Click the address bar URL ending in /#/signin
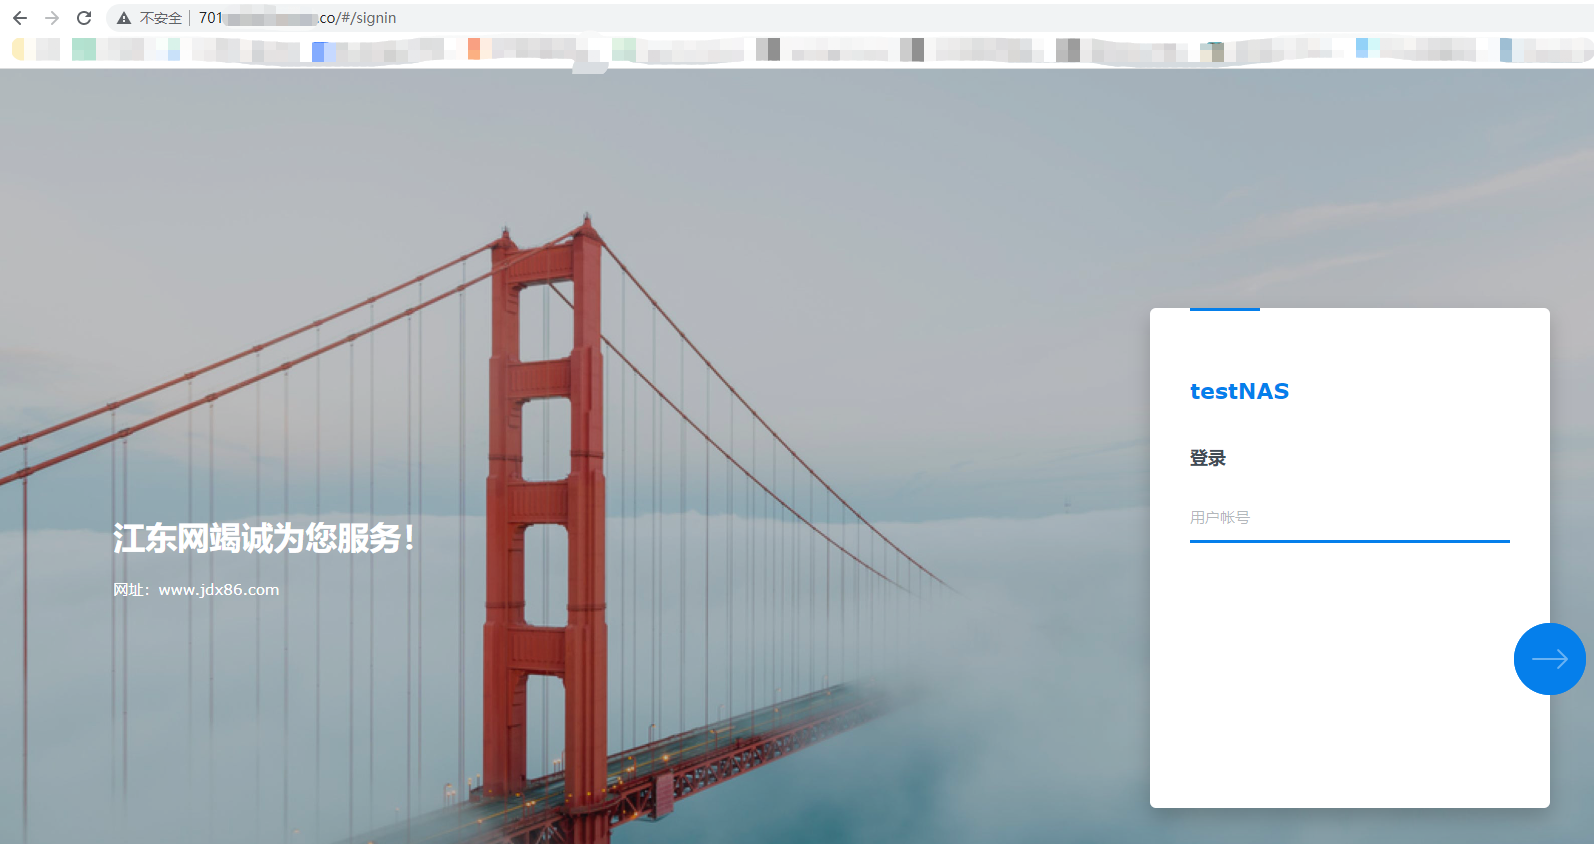1594x844 pixels. [x=298, y=18]
